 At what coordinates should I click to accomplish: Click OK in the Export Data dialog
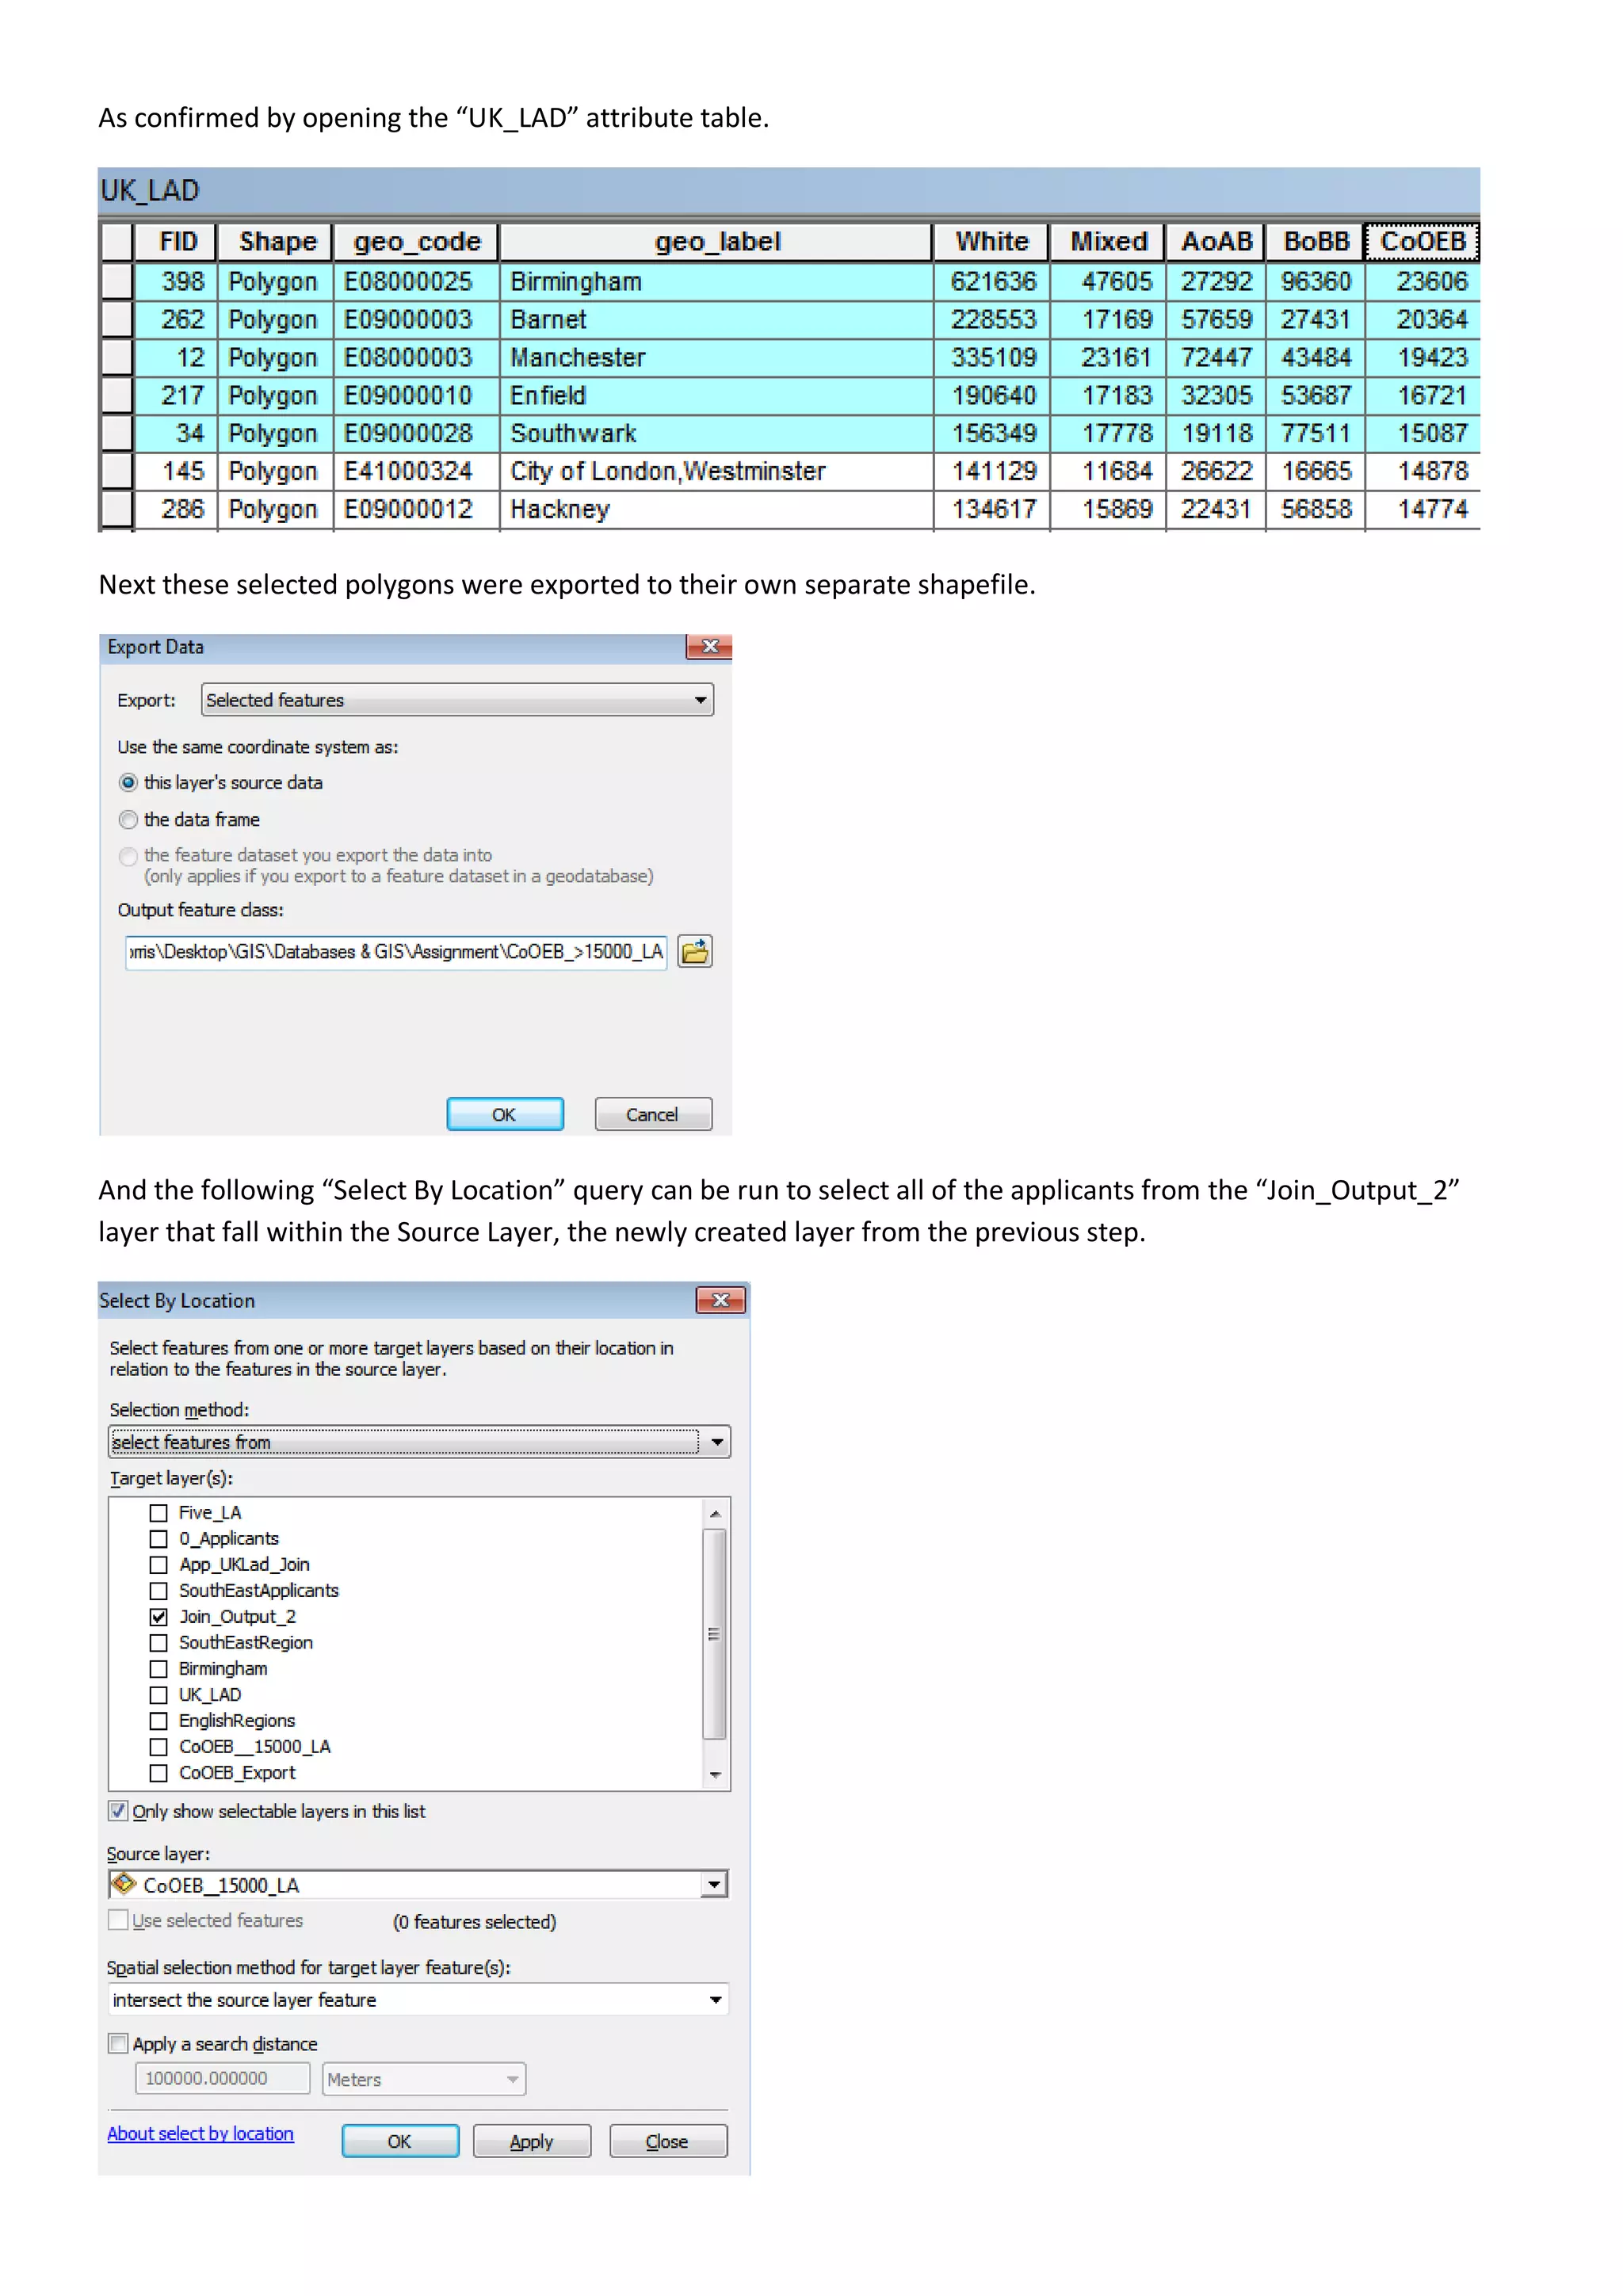point(505,1114)
